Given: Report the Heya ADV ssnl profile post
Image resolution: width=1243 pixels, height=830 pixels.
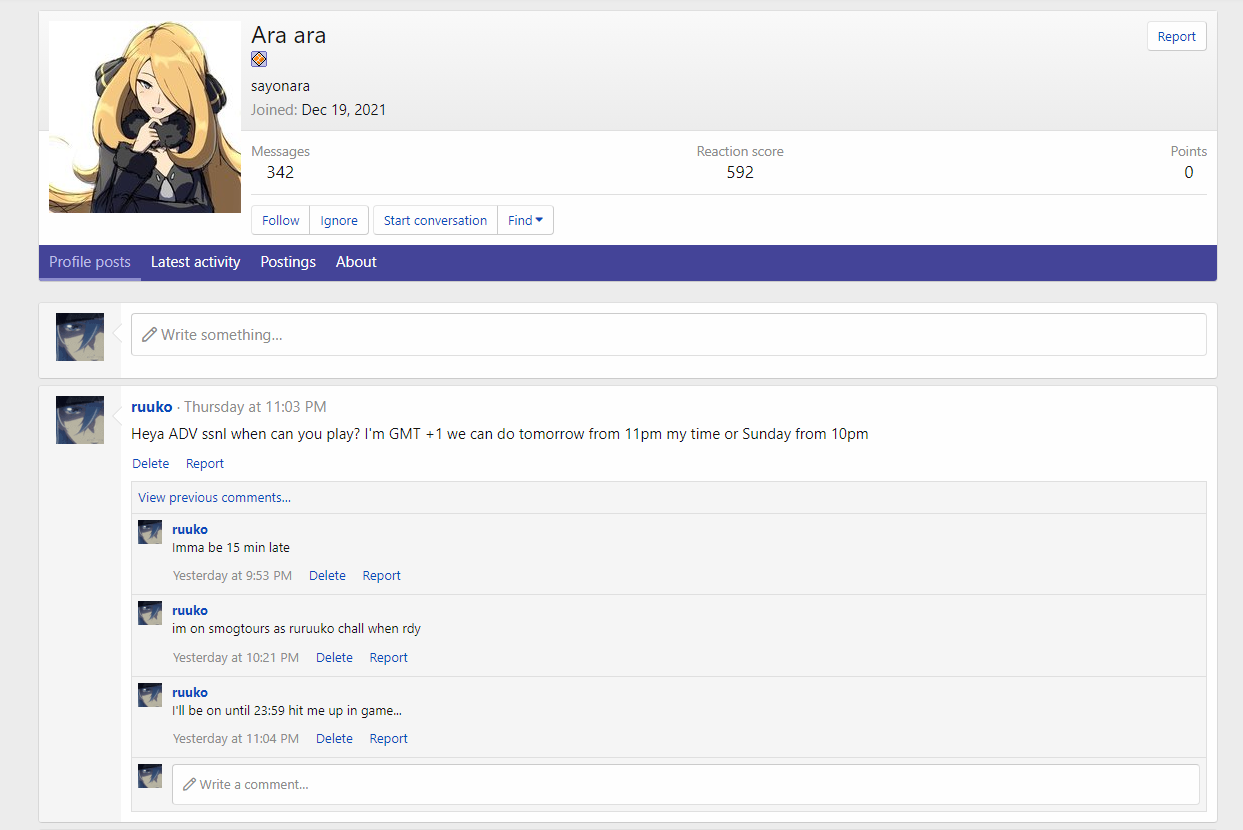Looking at the screenshot, I should [x=205, y=463].
